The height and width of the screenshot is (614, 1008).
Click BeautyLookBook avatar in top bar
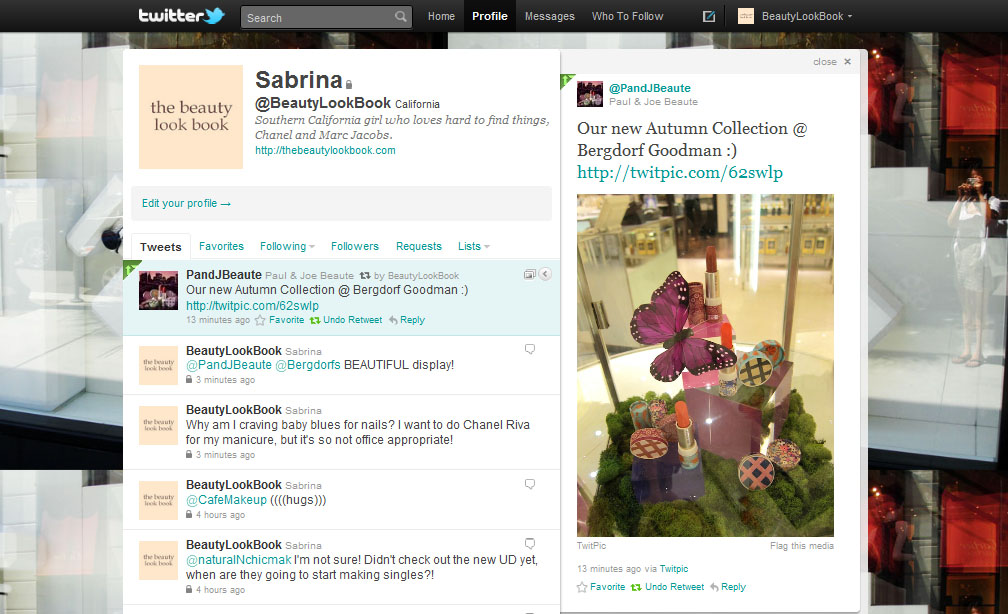click(746, 16)
